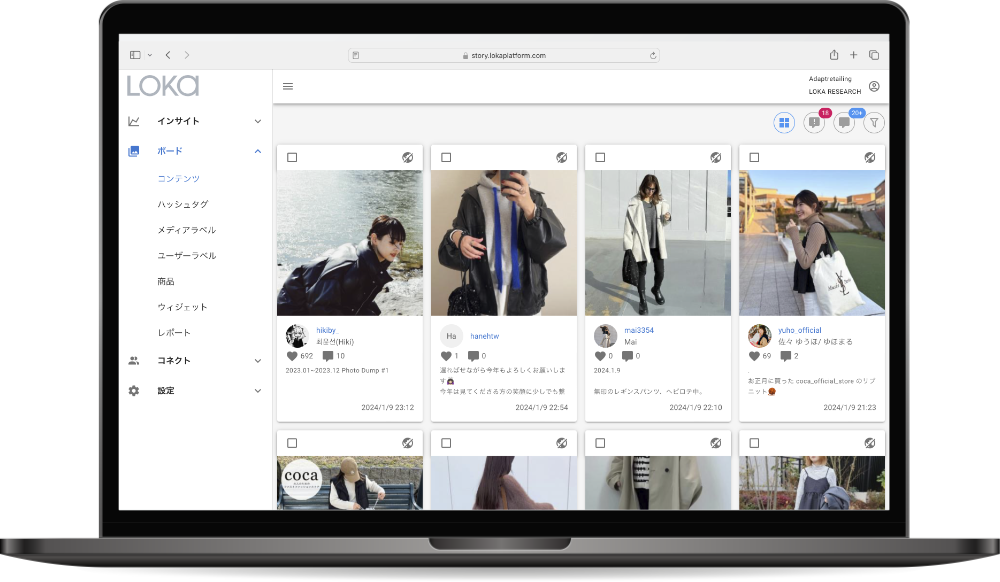
Task: Expand the インサイト sidebar section
Action: point(257,122)
